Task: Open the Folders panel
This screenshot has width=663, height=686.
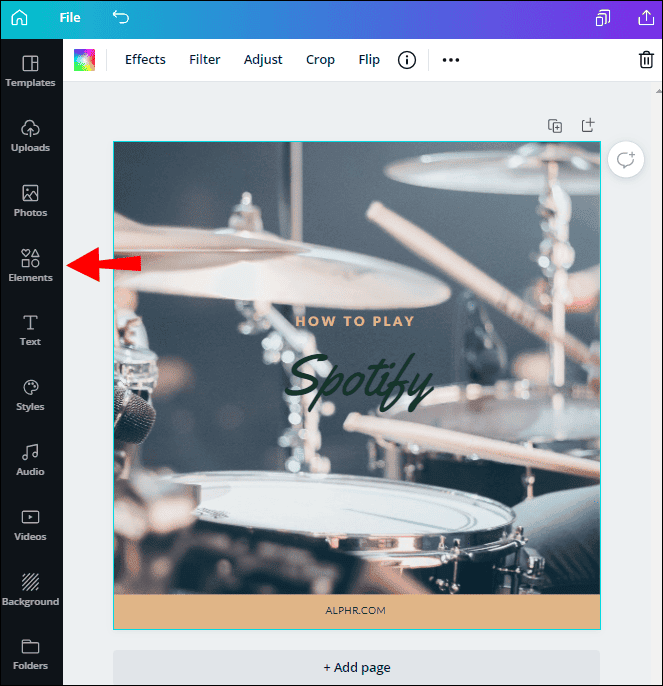Action: (30, 654)
